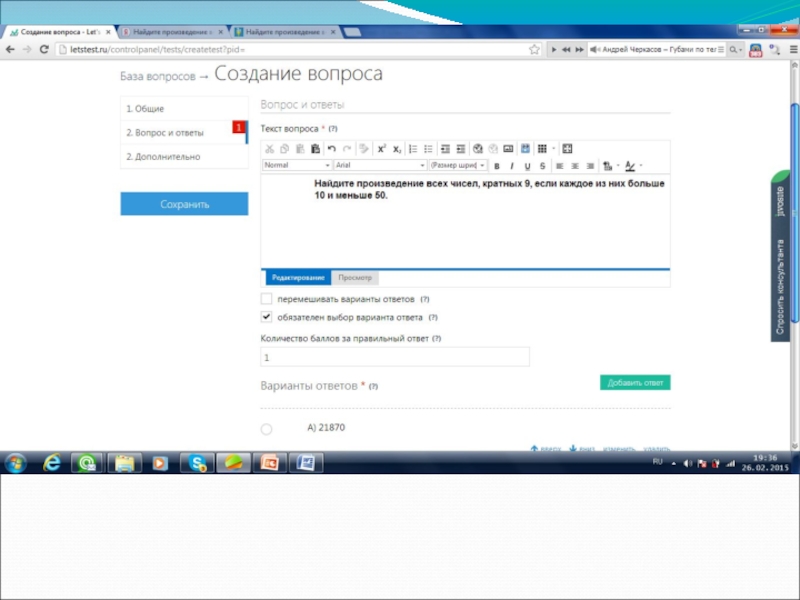Viewport: 800px width, 600px height.
Task: Toggle full screen editor mode
Action: [x=567, y=149]
